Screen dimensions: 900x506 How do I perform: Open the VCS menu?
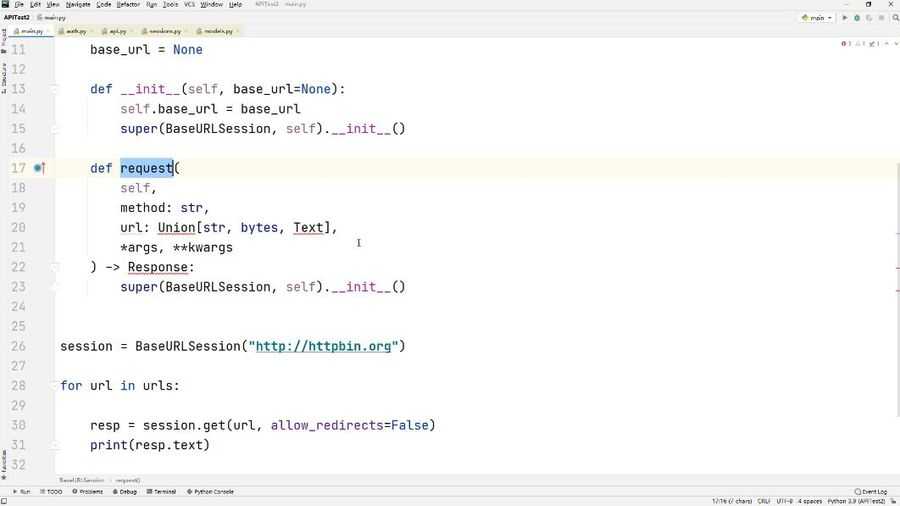pos(189,4)
